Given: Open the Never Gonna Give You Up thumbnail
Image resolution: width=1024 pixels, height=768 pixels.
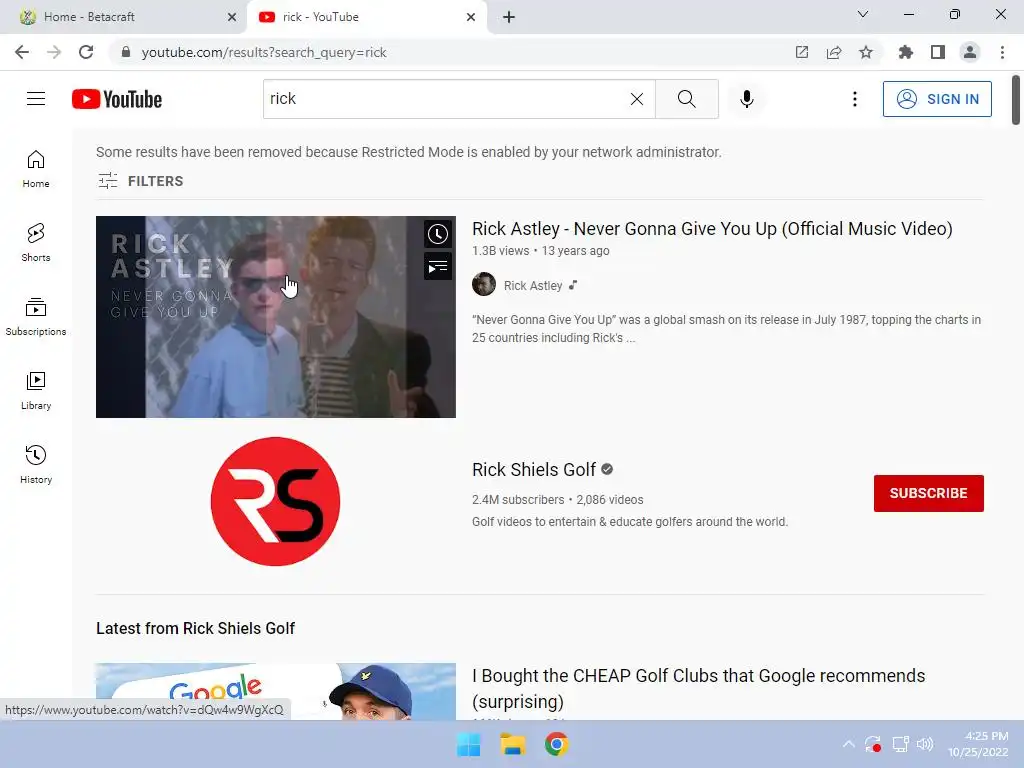Looking at the screenshot, I should click(x=276, y=317).
